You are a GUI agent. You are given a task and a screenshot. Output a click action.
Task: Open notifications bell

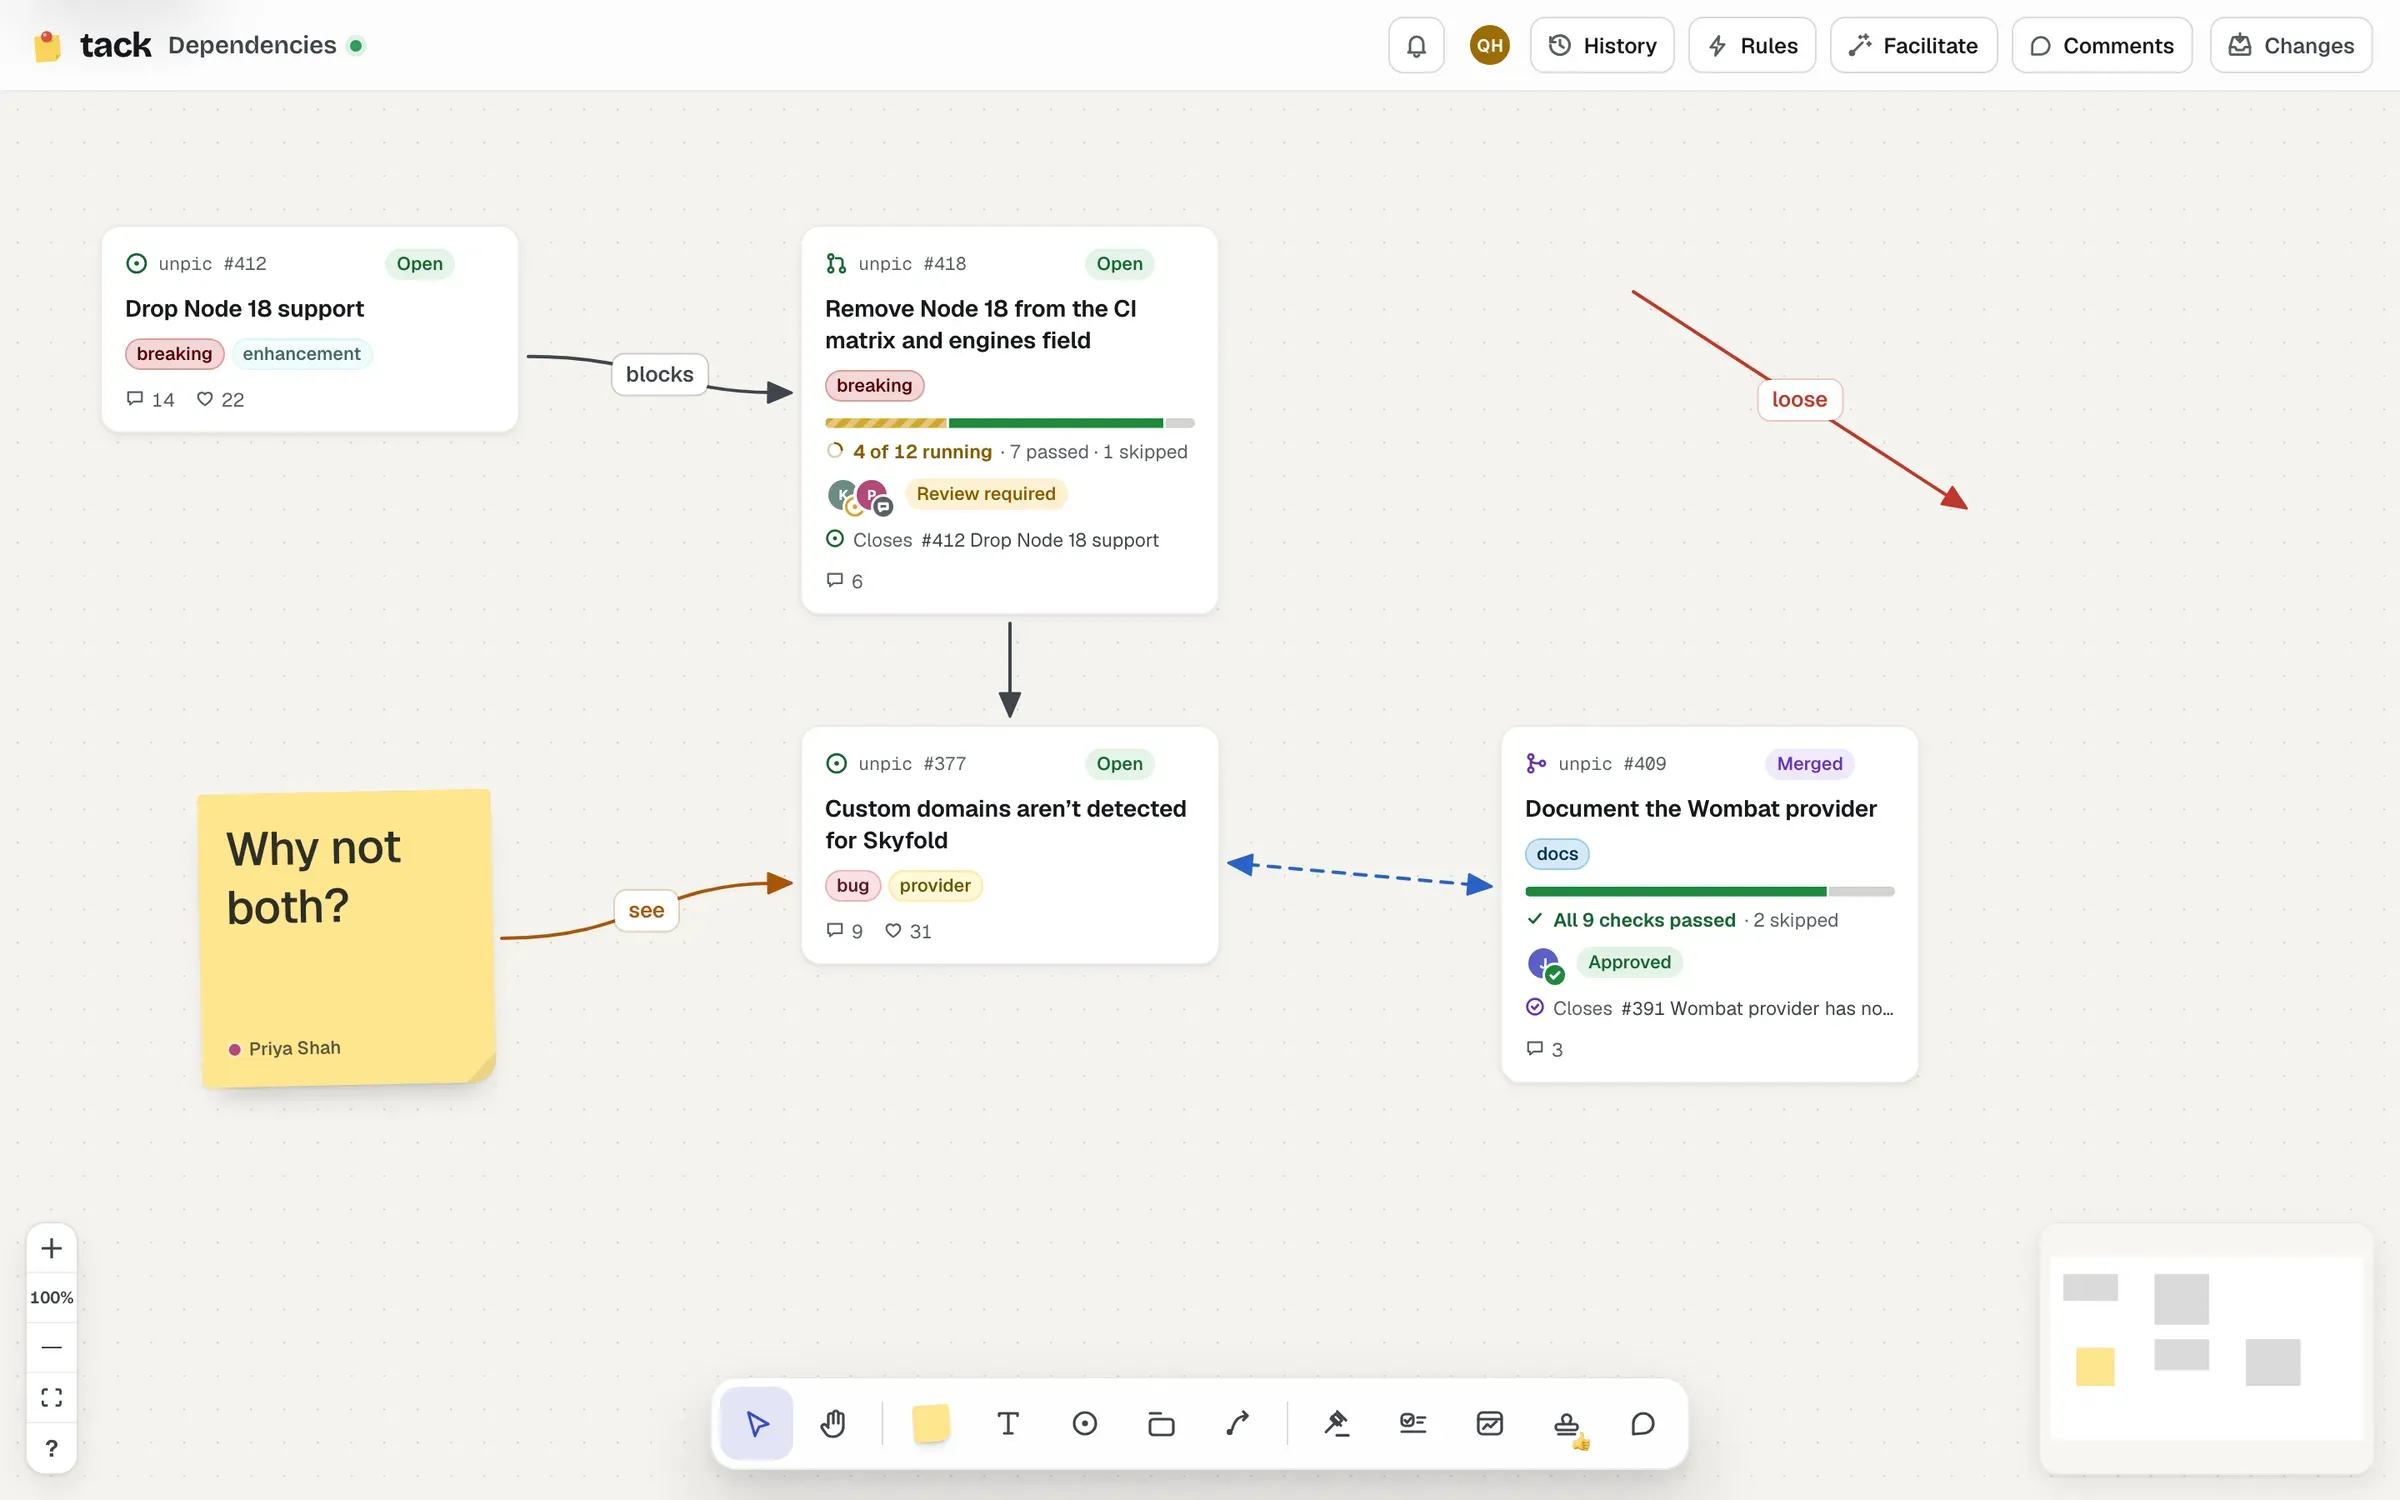(x=1416, y=45)
